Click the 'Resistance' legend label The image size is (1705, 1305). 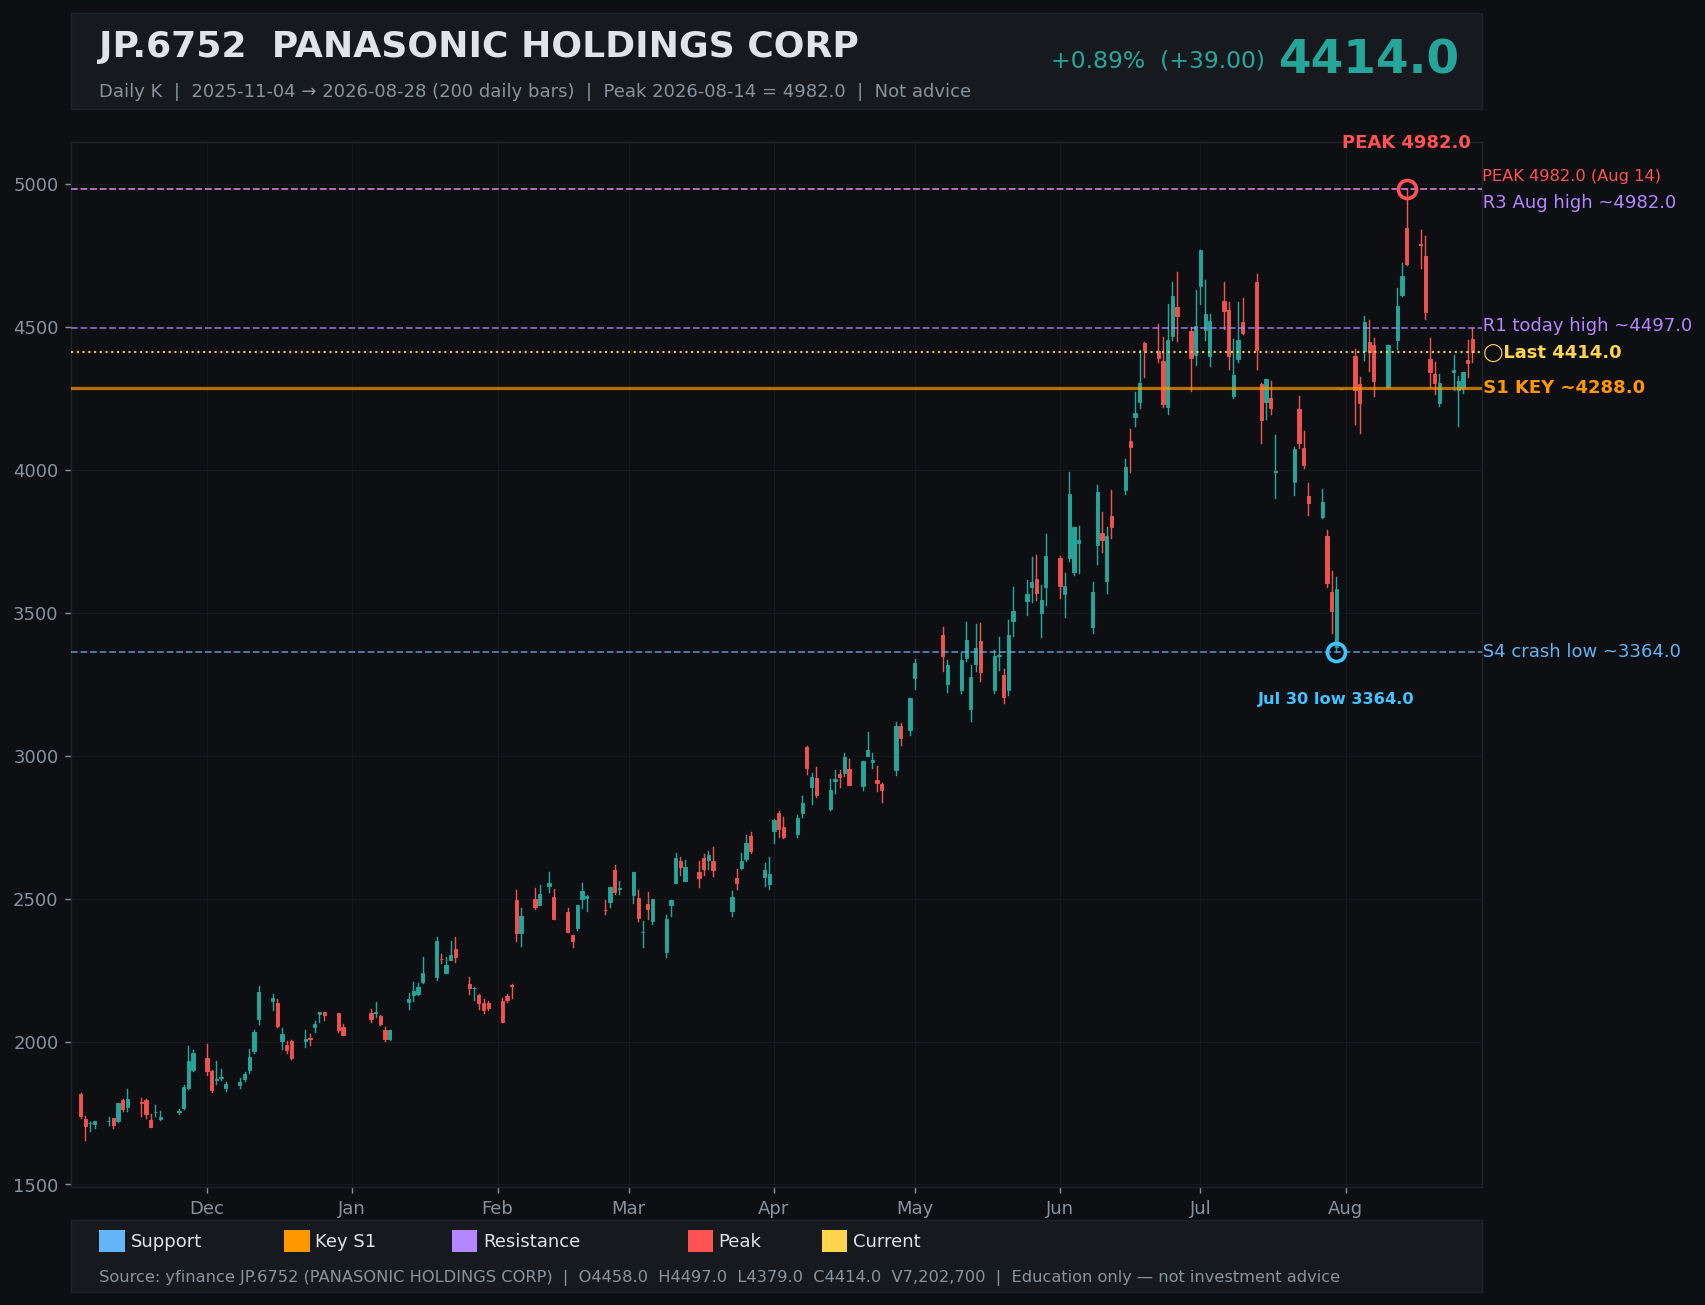tap(531, 1241)
